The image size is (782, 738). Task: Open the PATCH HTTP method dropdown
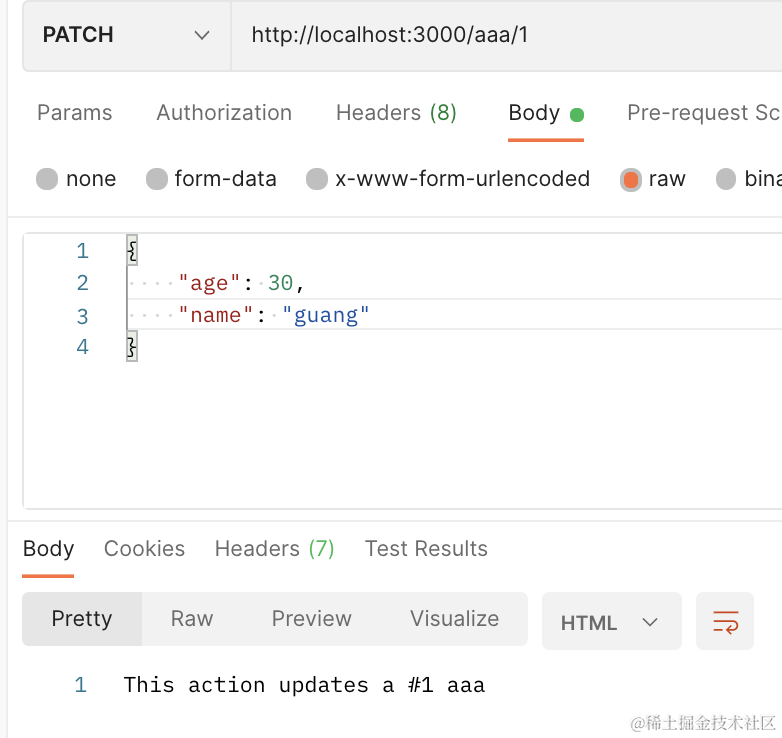pos(126,35)
